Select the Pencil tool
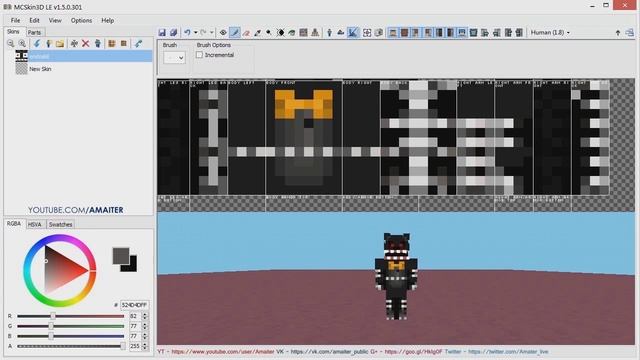The image size is (640, 360). [x=234, y=33]
